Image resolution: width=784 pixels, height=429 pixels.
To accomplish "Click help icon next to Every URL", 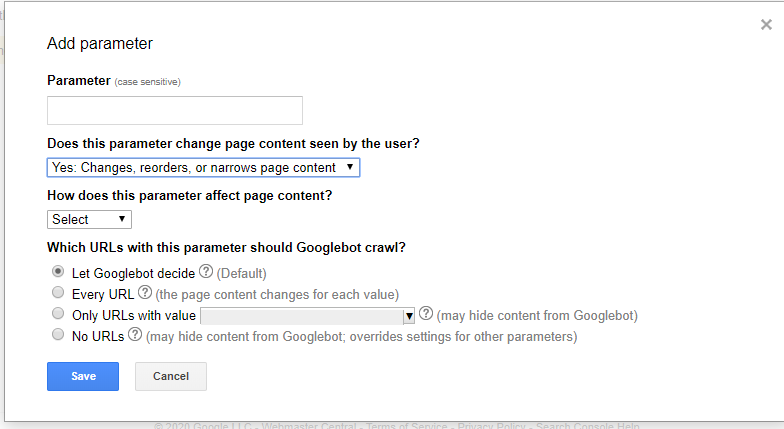I will pyautogui.click(x=145, y=292).
